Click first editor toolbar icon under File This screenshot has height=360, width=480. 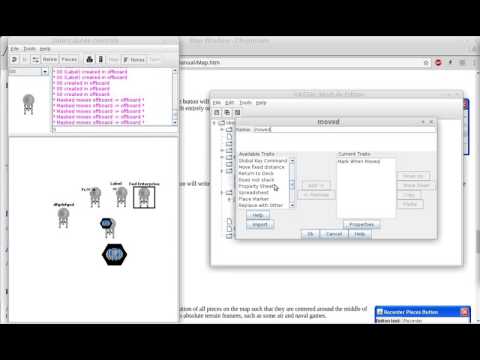pos(217,112)
